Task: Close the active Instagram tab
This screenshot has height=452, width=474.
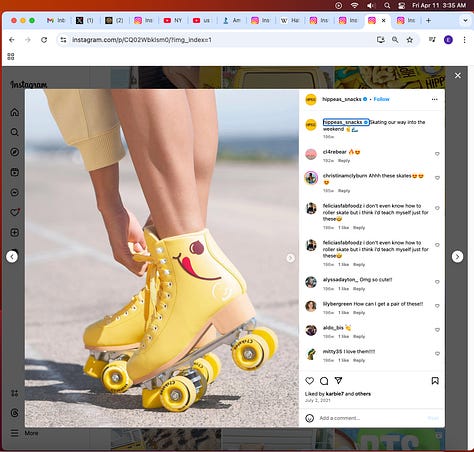Action: point(383,21)
